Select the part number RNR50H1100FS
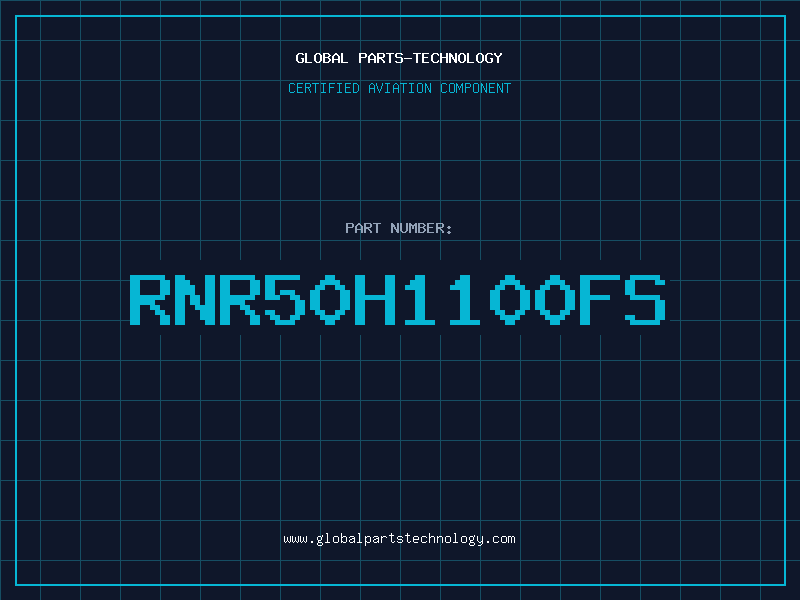Viewport: 800px width, 600px height. pyautogui.click(x=398, y=300)
